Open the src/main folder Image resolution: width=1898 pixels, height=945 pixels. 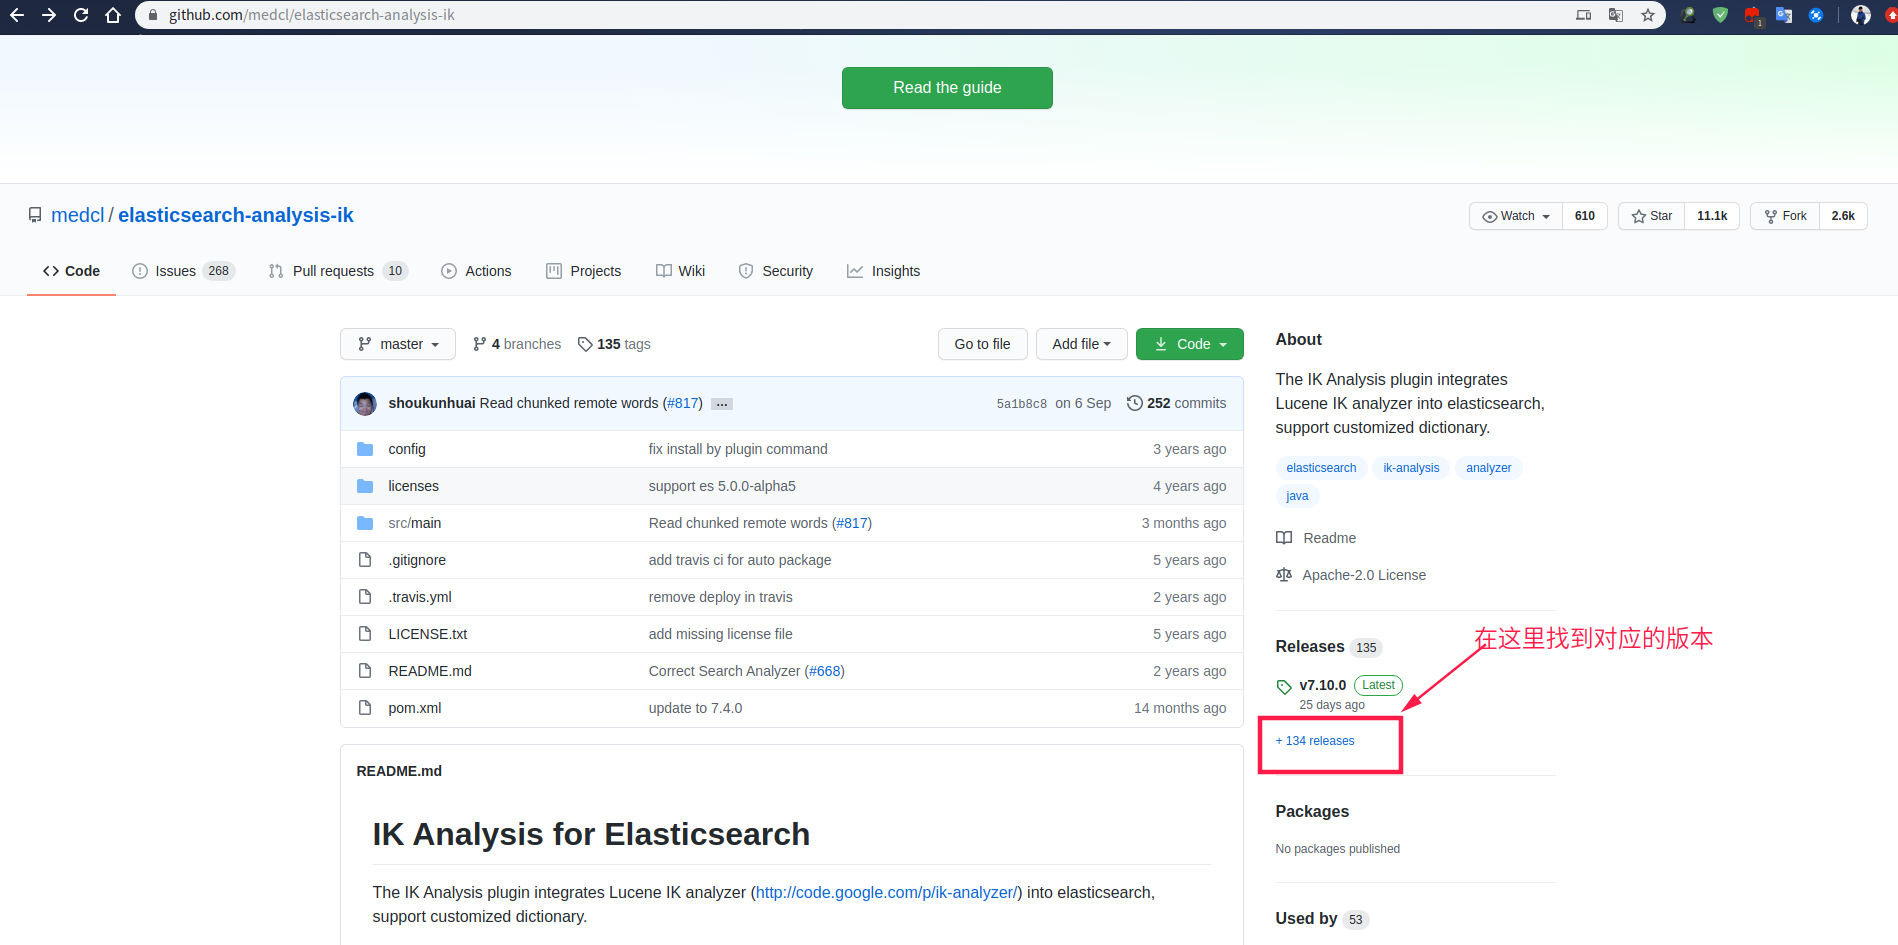click(x=415, y=523)
